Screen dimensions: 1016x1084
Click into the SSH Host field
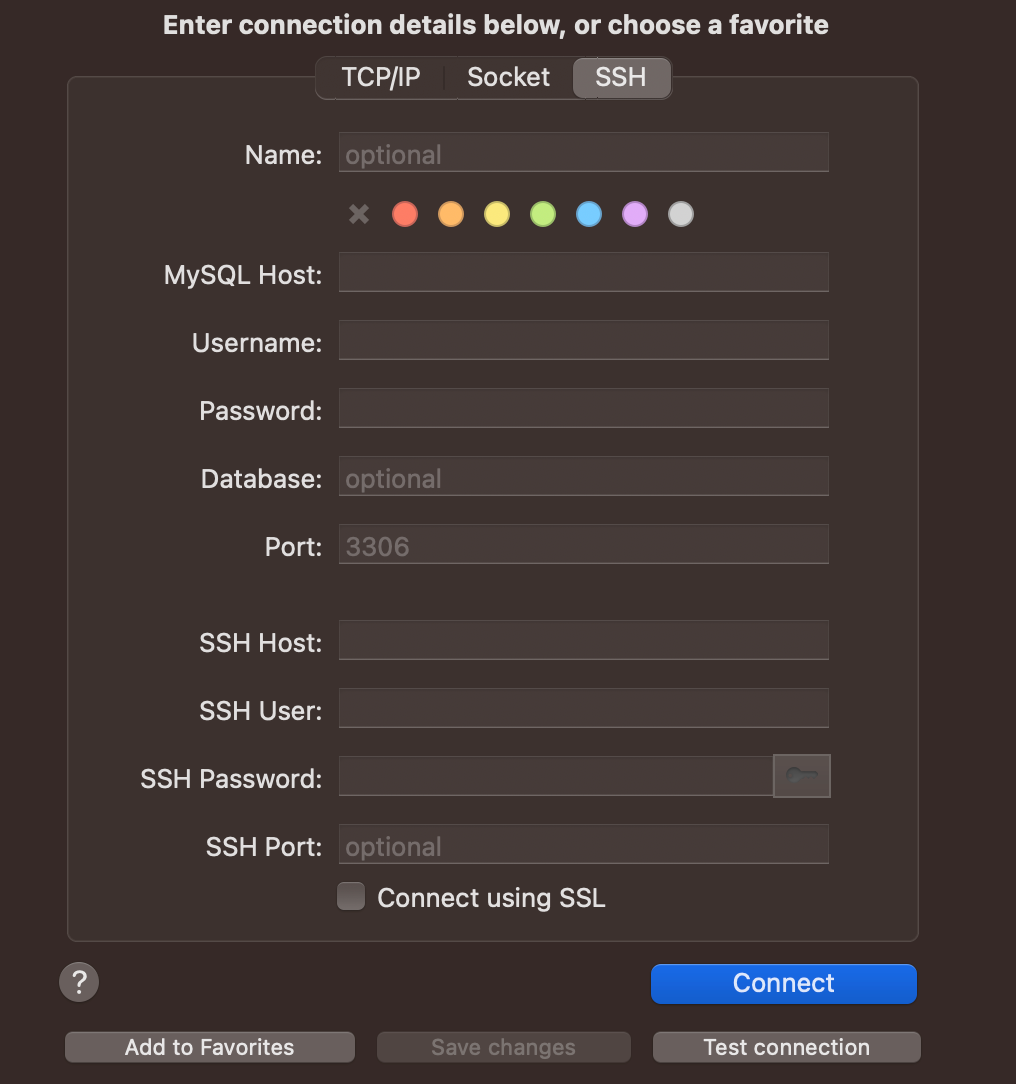tap(583, 640)
